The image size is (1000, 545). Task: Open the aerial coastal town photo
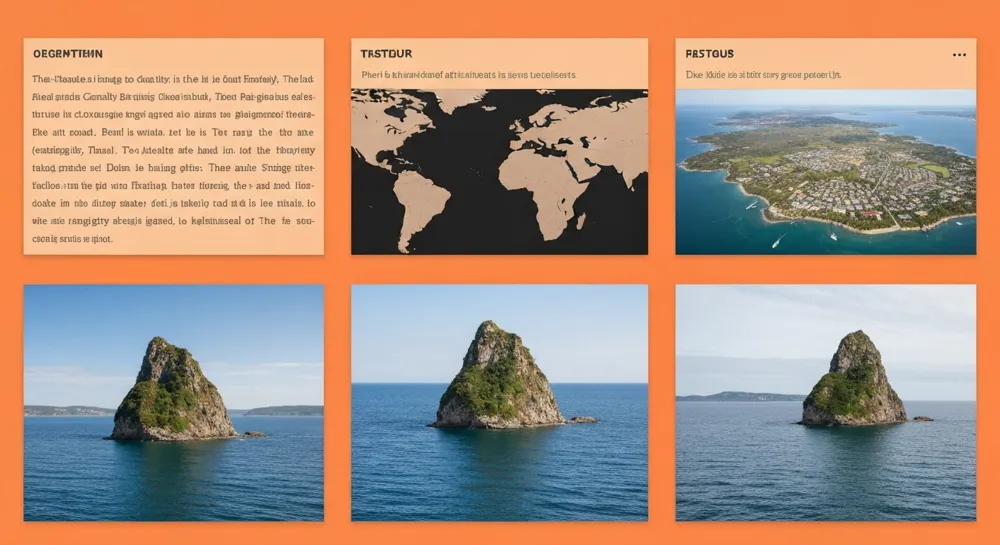coord(825,171)
